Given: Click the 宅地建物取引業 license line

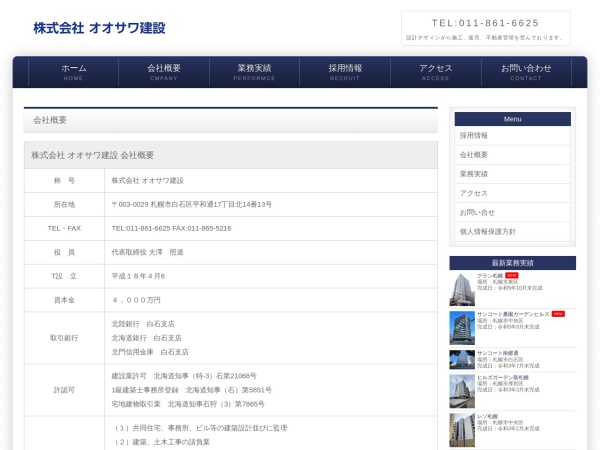Looking at the screenshot, I should coord(188,404).
